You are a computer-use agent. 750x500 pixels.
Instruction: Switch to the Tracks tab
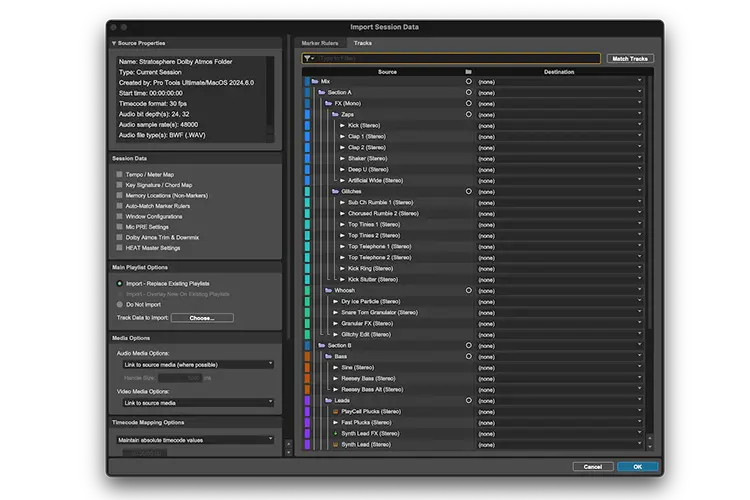(363, 43)
